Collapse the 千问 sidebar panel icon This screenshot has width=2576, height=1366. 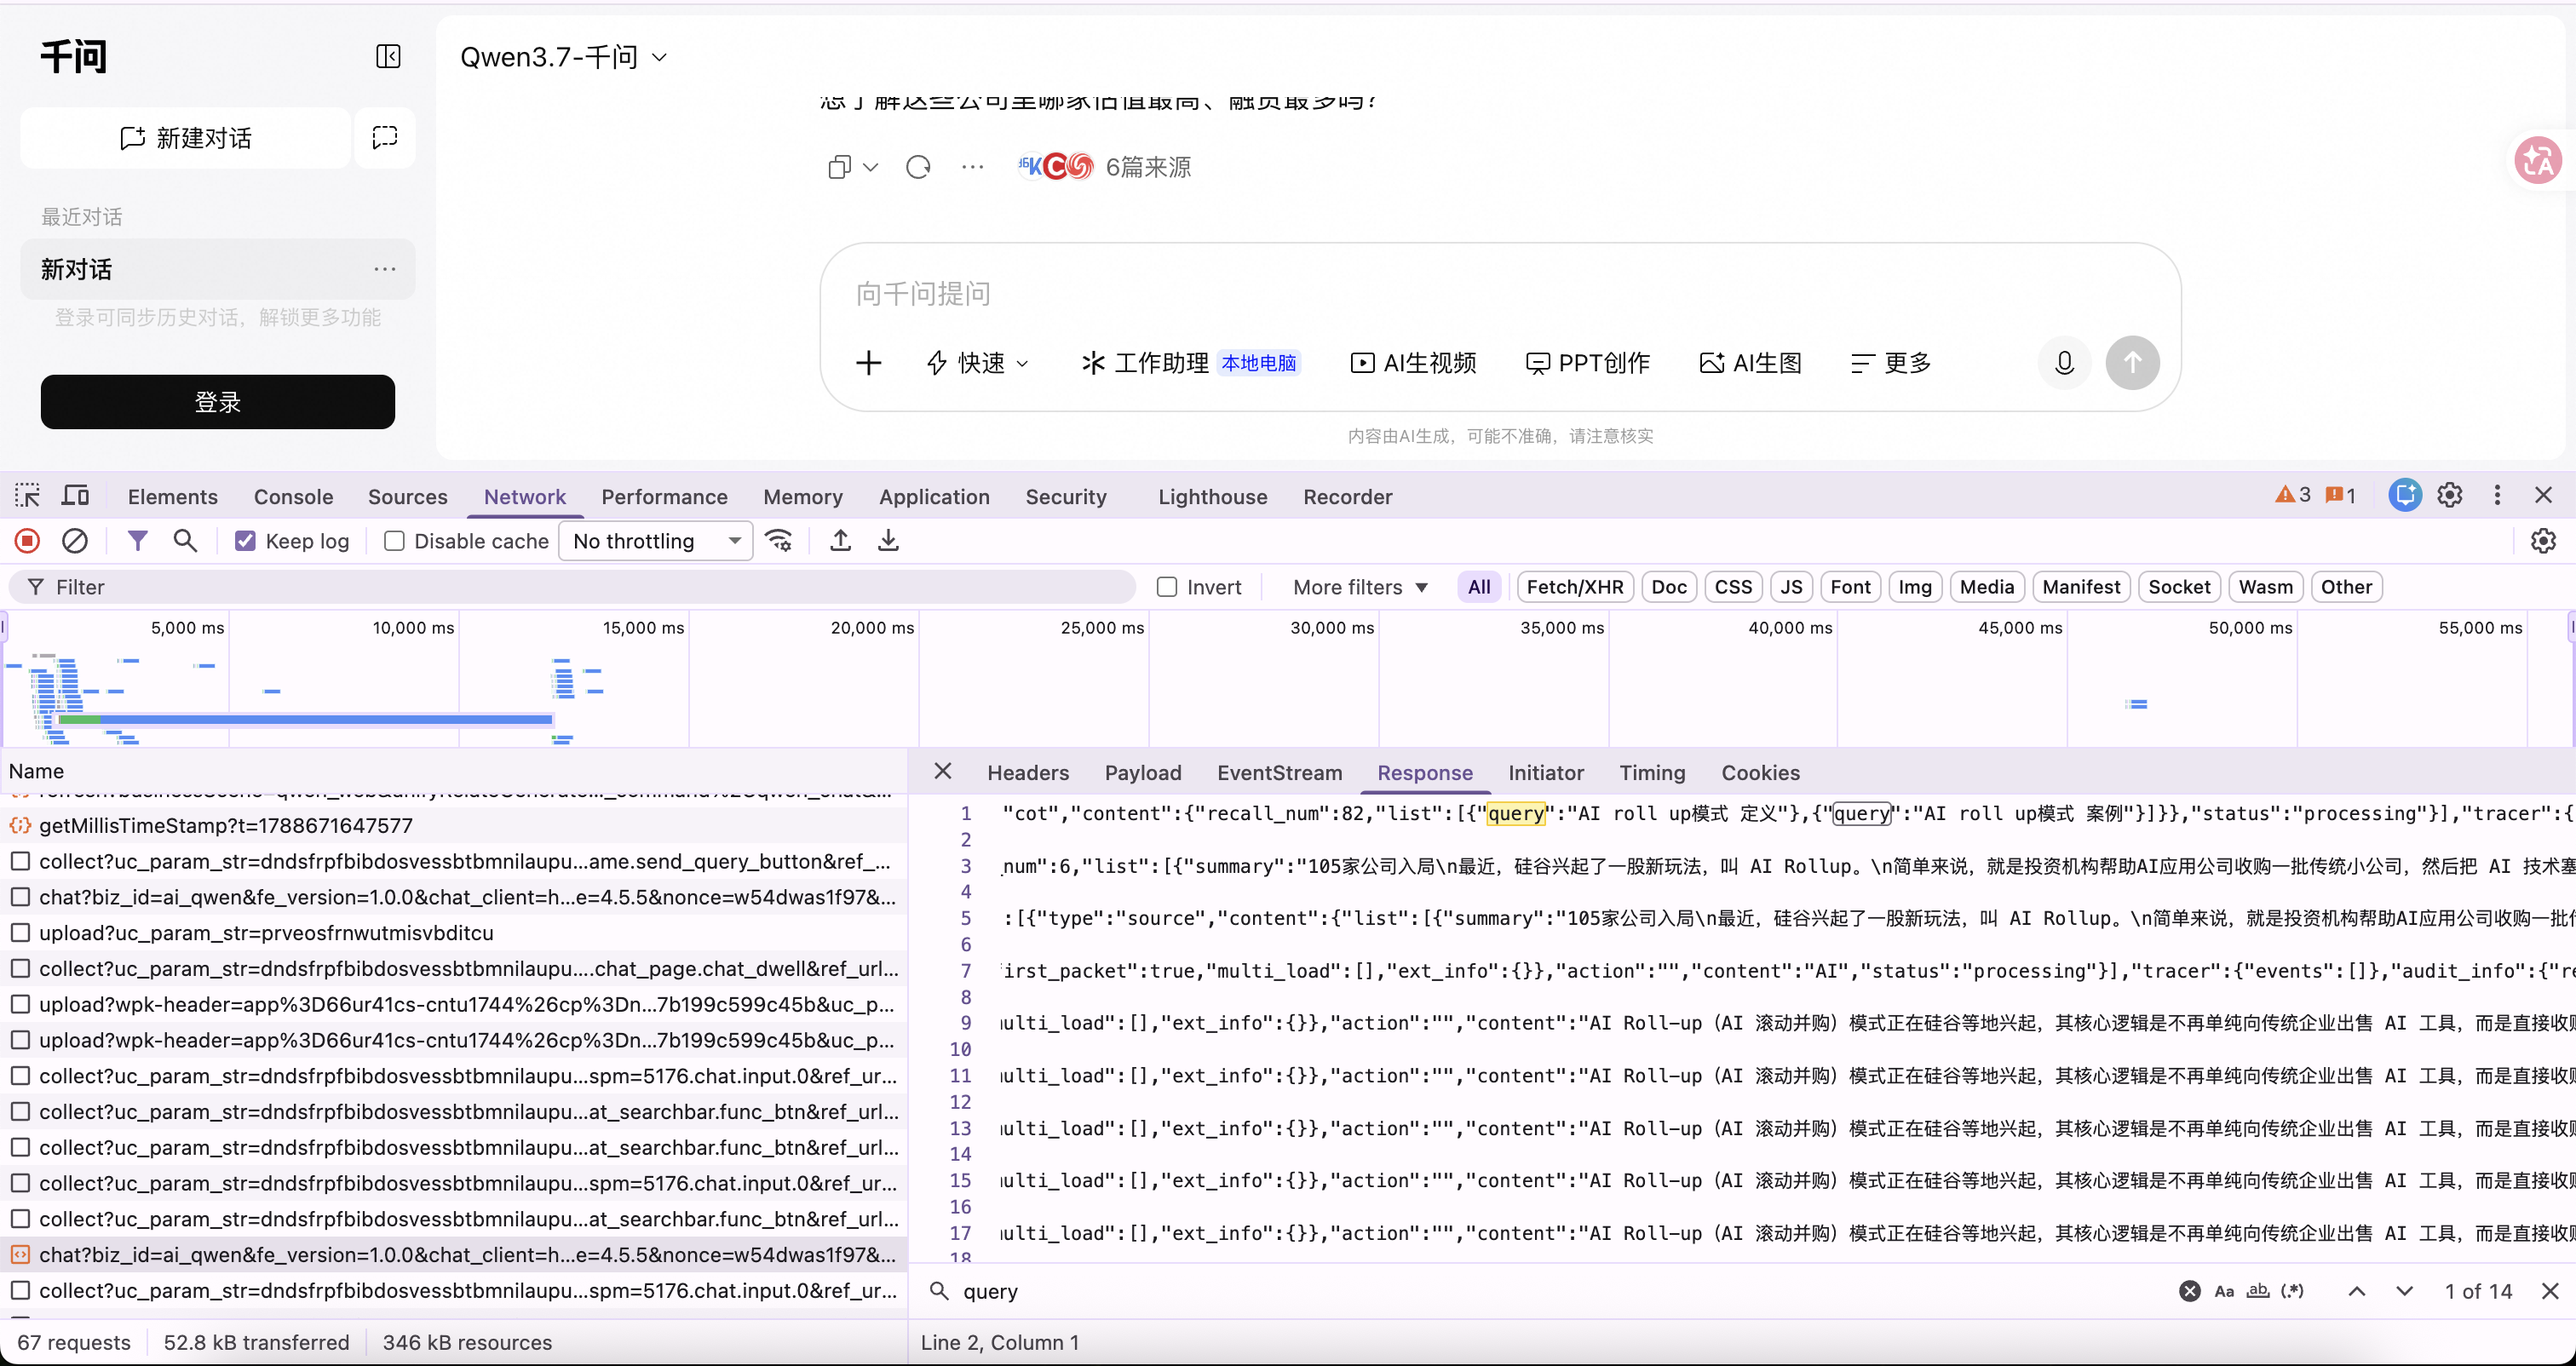tap(388, 56)
